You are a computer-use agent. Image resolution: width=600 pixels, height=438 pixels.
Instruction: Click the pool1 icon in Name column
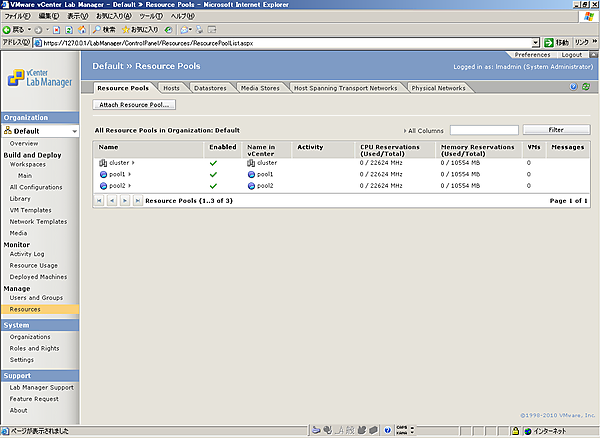tap(103, 174)
